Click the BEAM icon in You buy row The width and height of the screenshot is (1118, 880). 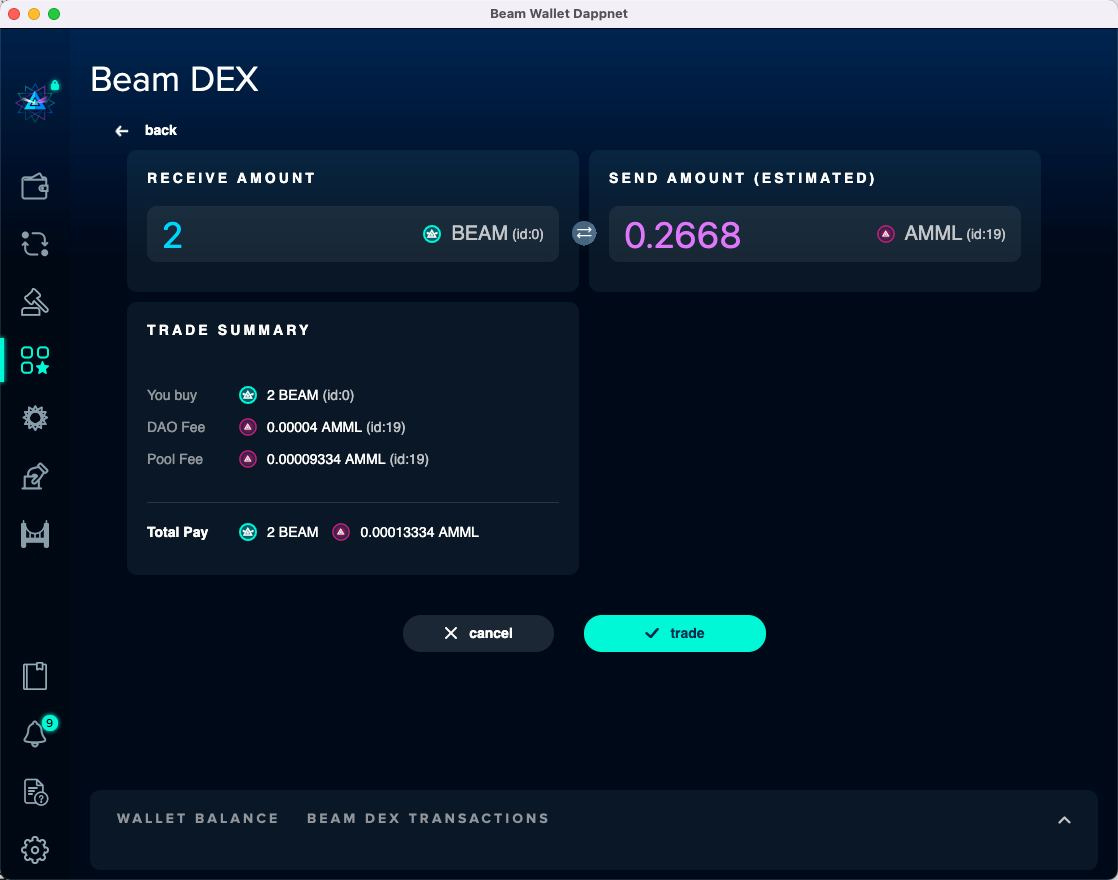point(247,395)
